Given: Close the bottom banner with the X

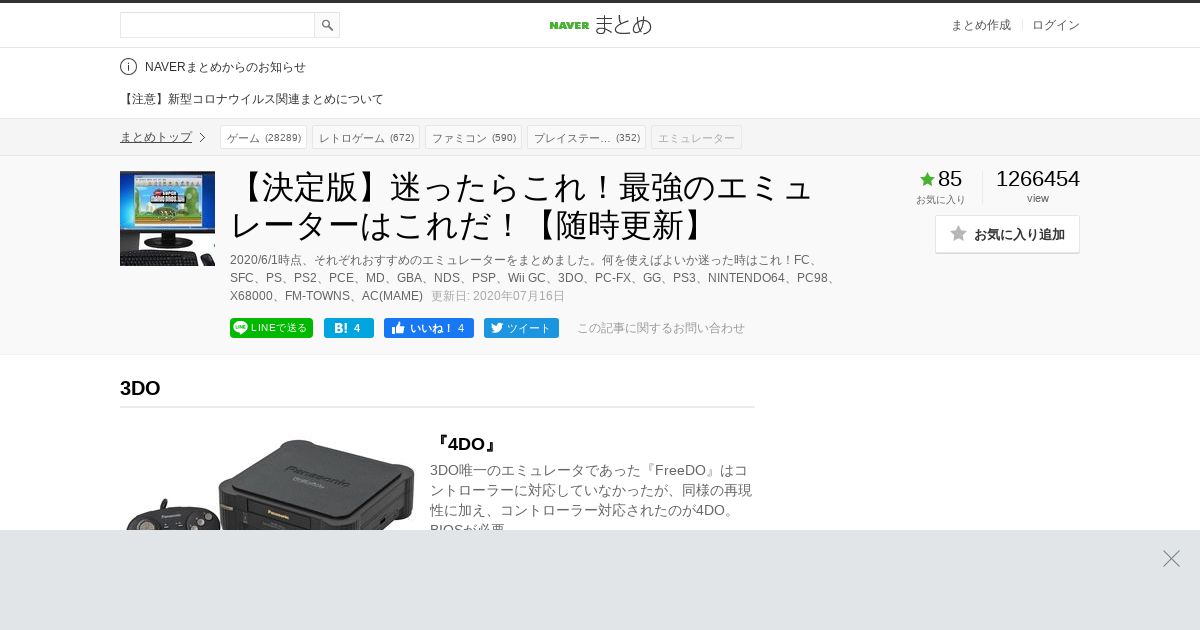Looking at the screenshot, I should pyautogui.click(x=1171, y=558).
